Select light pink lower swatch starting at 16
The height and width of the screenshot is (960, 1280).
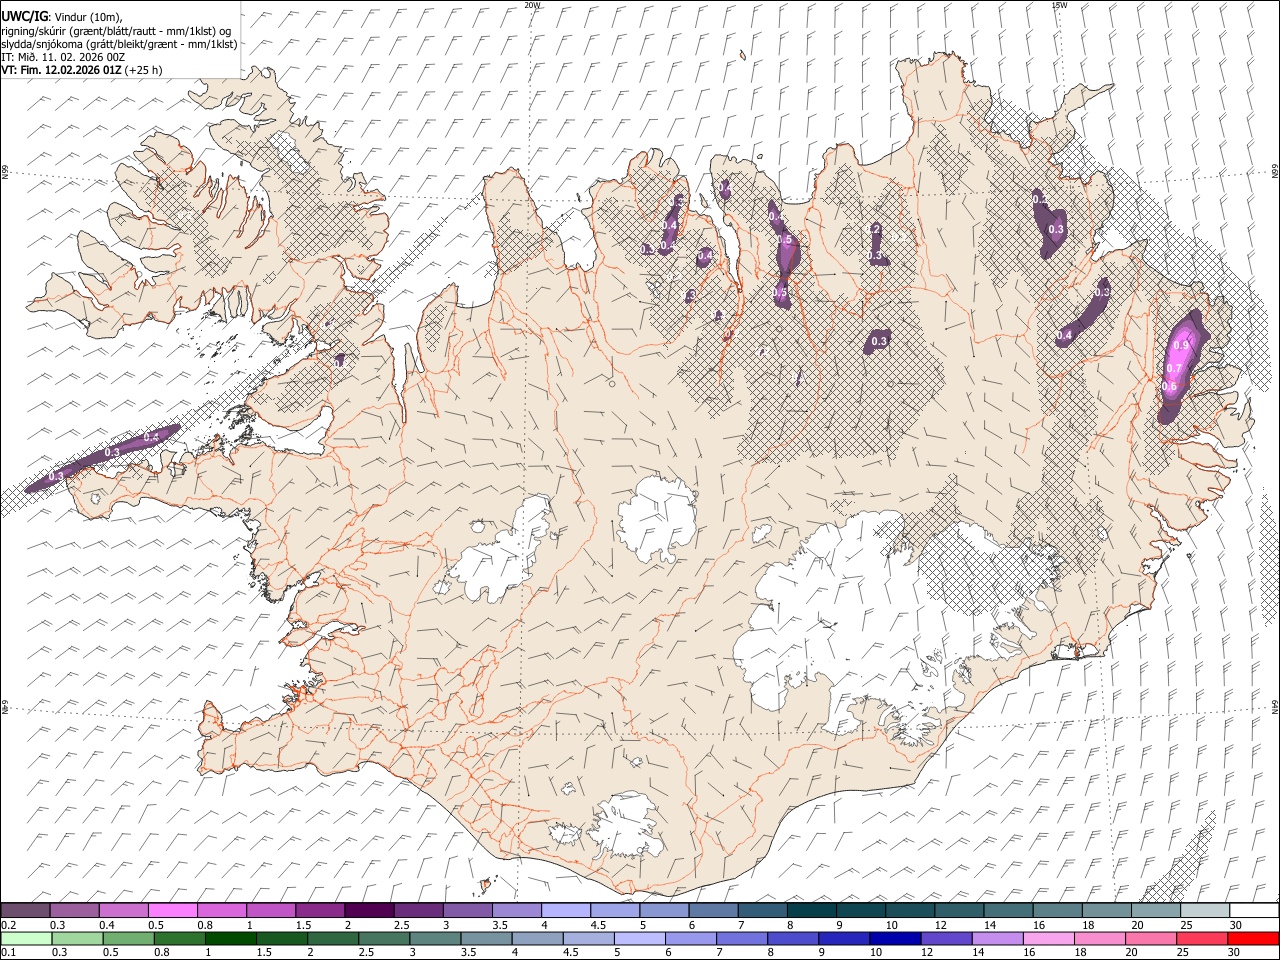(x=1049, y=938)
